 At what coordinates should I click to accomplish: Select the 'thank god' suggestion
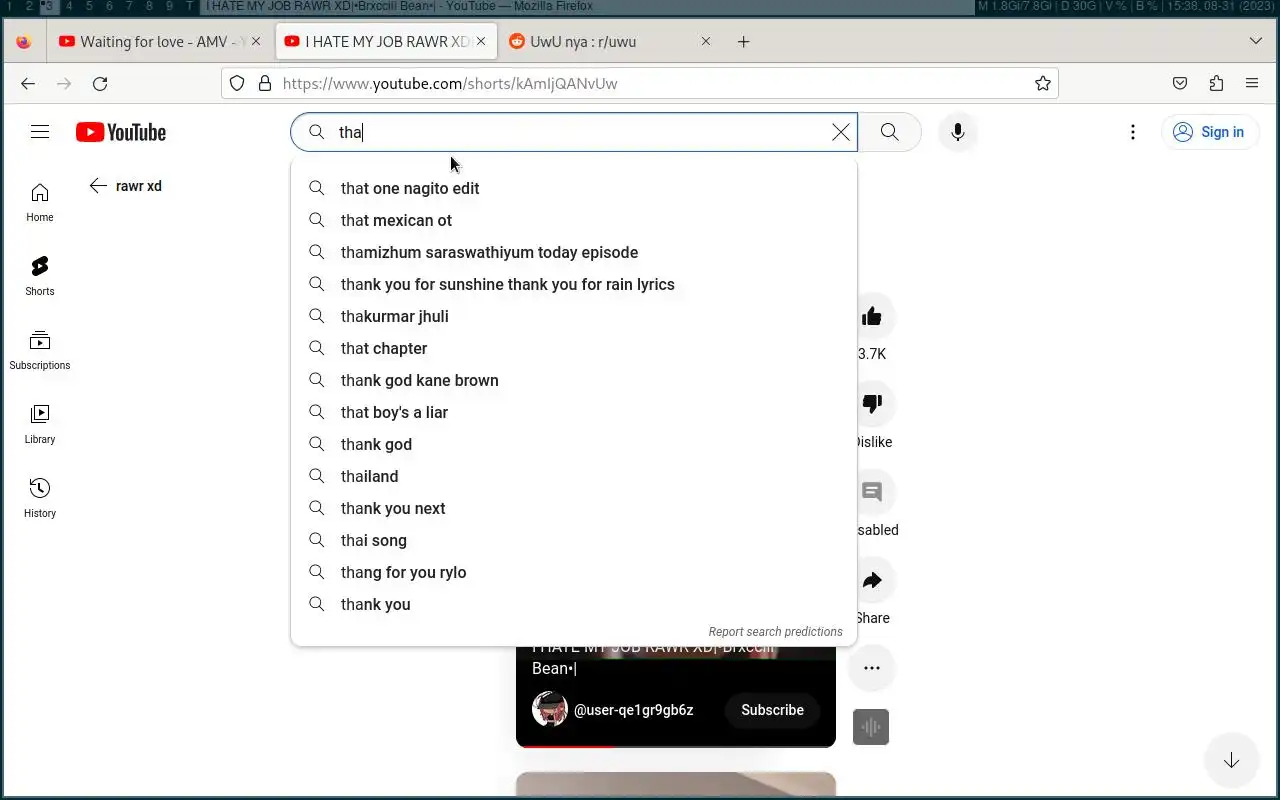574,444
